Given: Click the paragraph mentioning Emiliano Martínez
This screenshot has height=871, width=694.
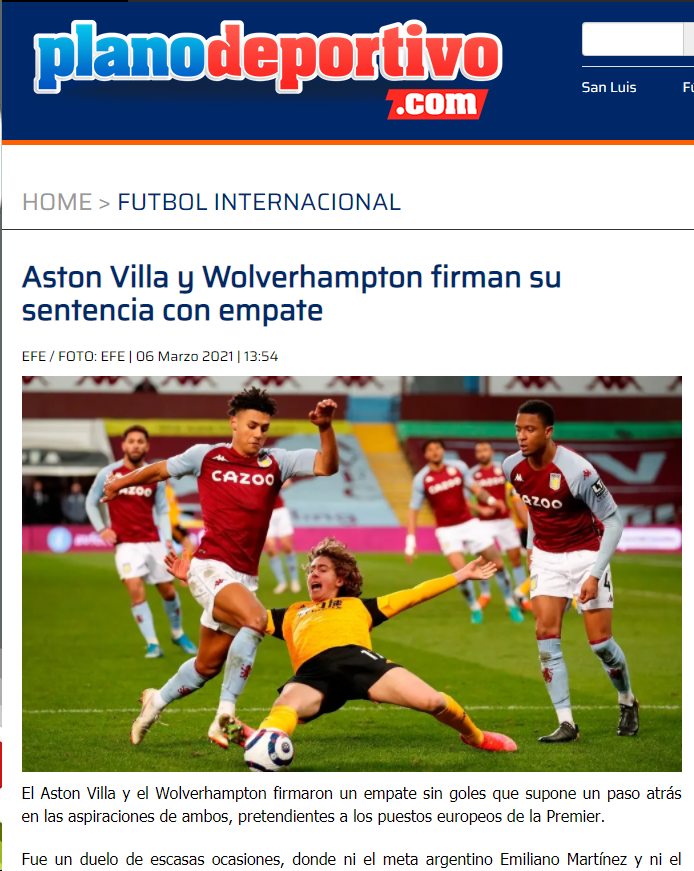Looking at the screenshot, I should pyautogui.click(x=351, y=860).
